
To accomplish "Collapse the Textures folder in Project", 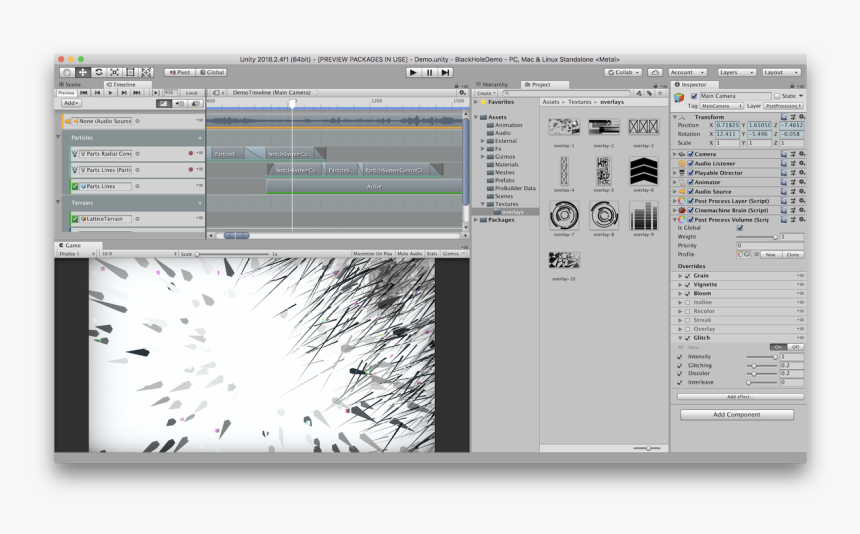I will click(483, 204).
